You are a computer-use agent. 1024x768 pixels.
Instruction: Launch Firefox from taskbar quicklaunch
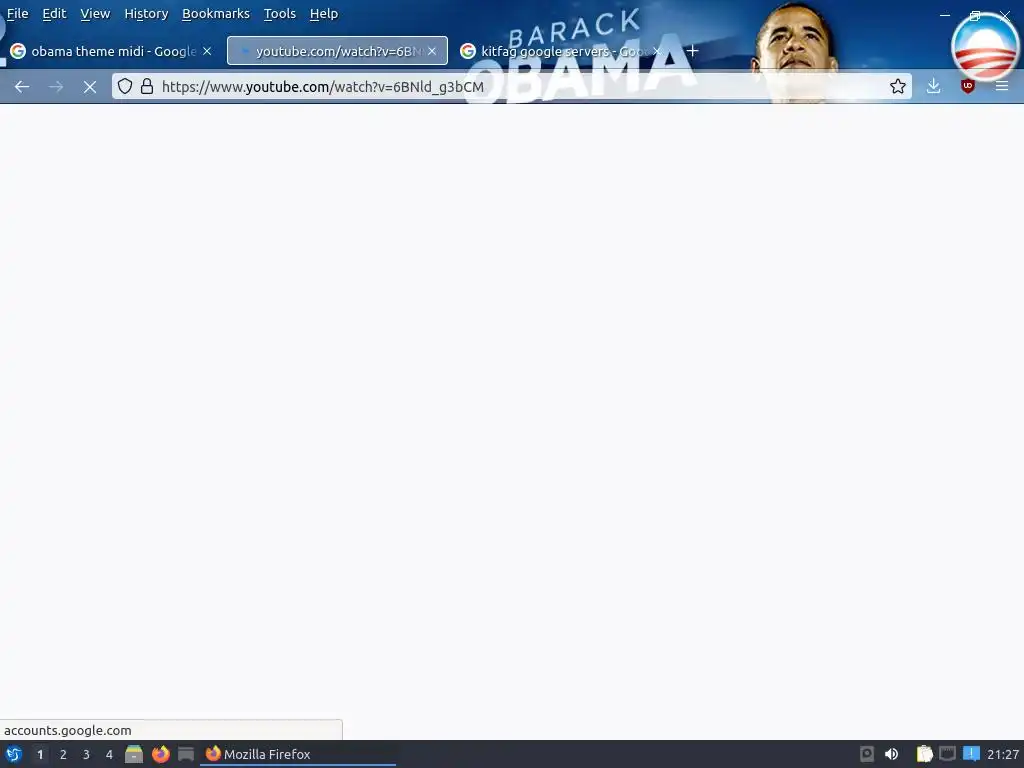161,754
